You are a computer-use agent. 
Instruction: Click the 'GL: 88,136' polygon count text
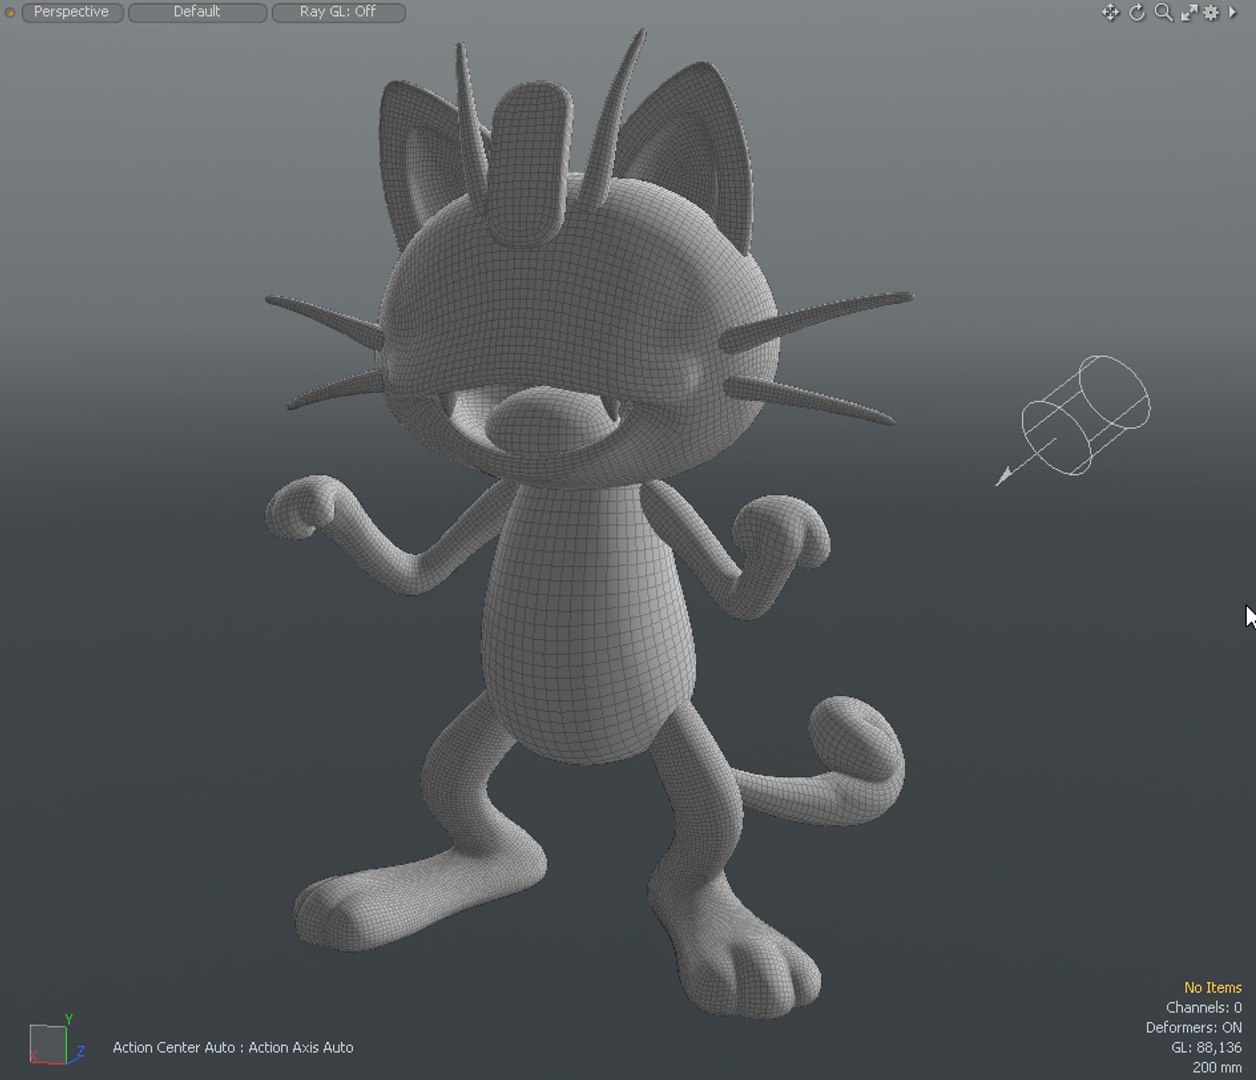tap(1206, 1047)
